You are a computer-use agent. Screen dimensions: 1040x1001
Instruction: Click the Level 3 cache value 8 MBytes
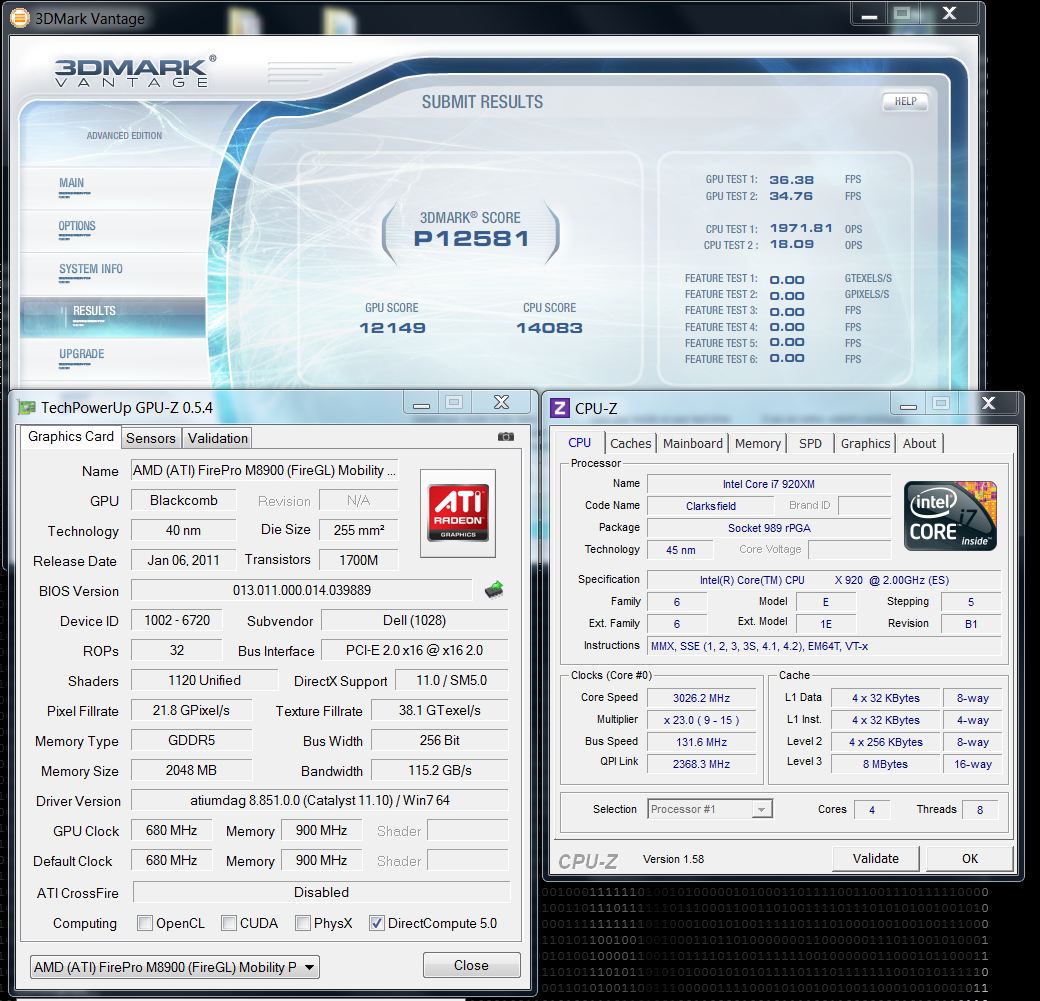tap(885, 764)
